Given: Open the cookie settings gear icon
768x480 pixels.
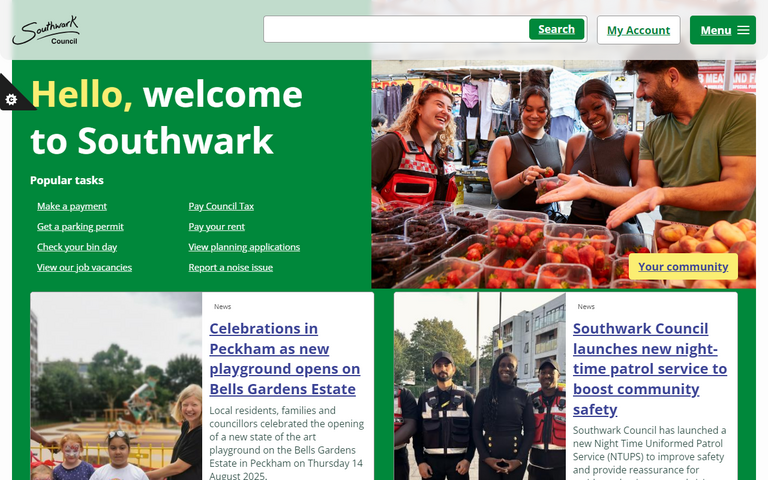Looking at the screenshot, I should click(11, 99).
